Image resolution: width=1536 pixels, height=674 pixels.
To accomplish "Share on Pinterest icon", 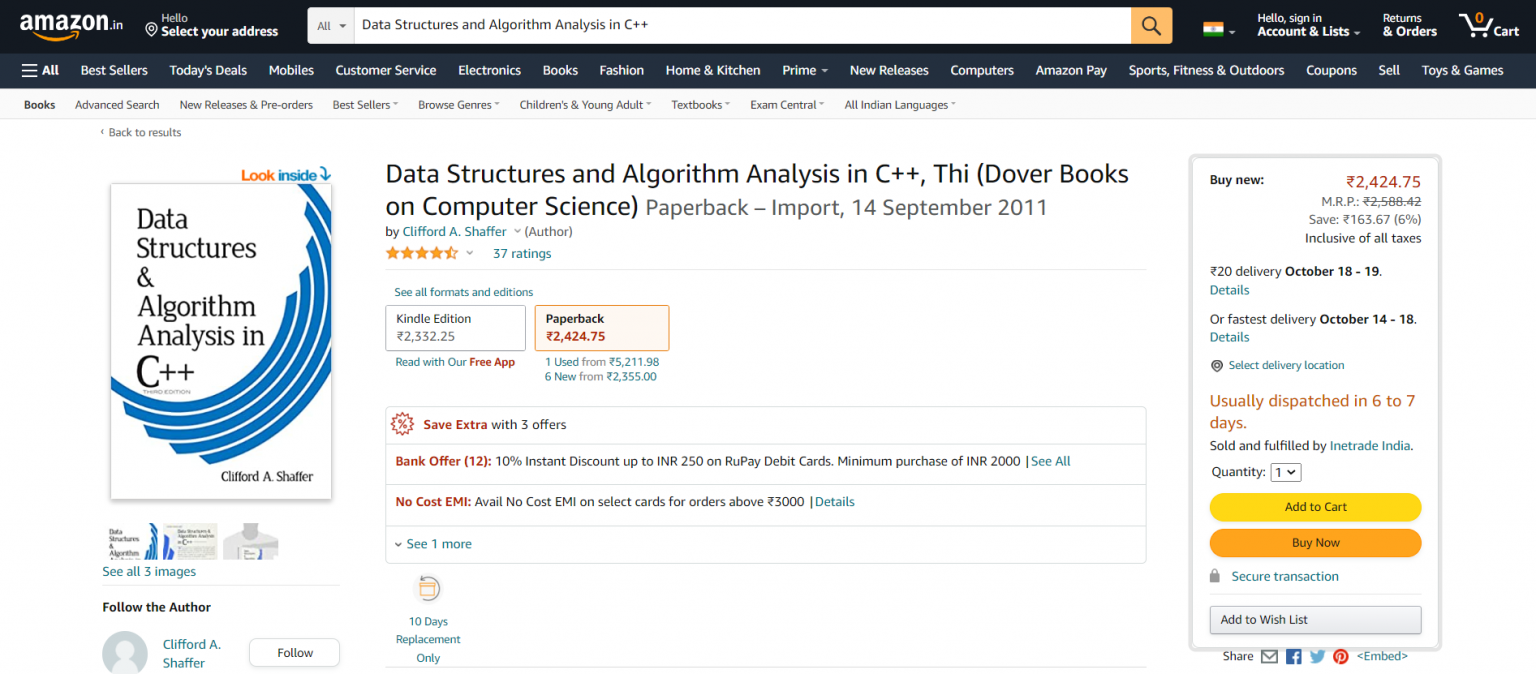I will coord(1341,657).
